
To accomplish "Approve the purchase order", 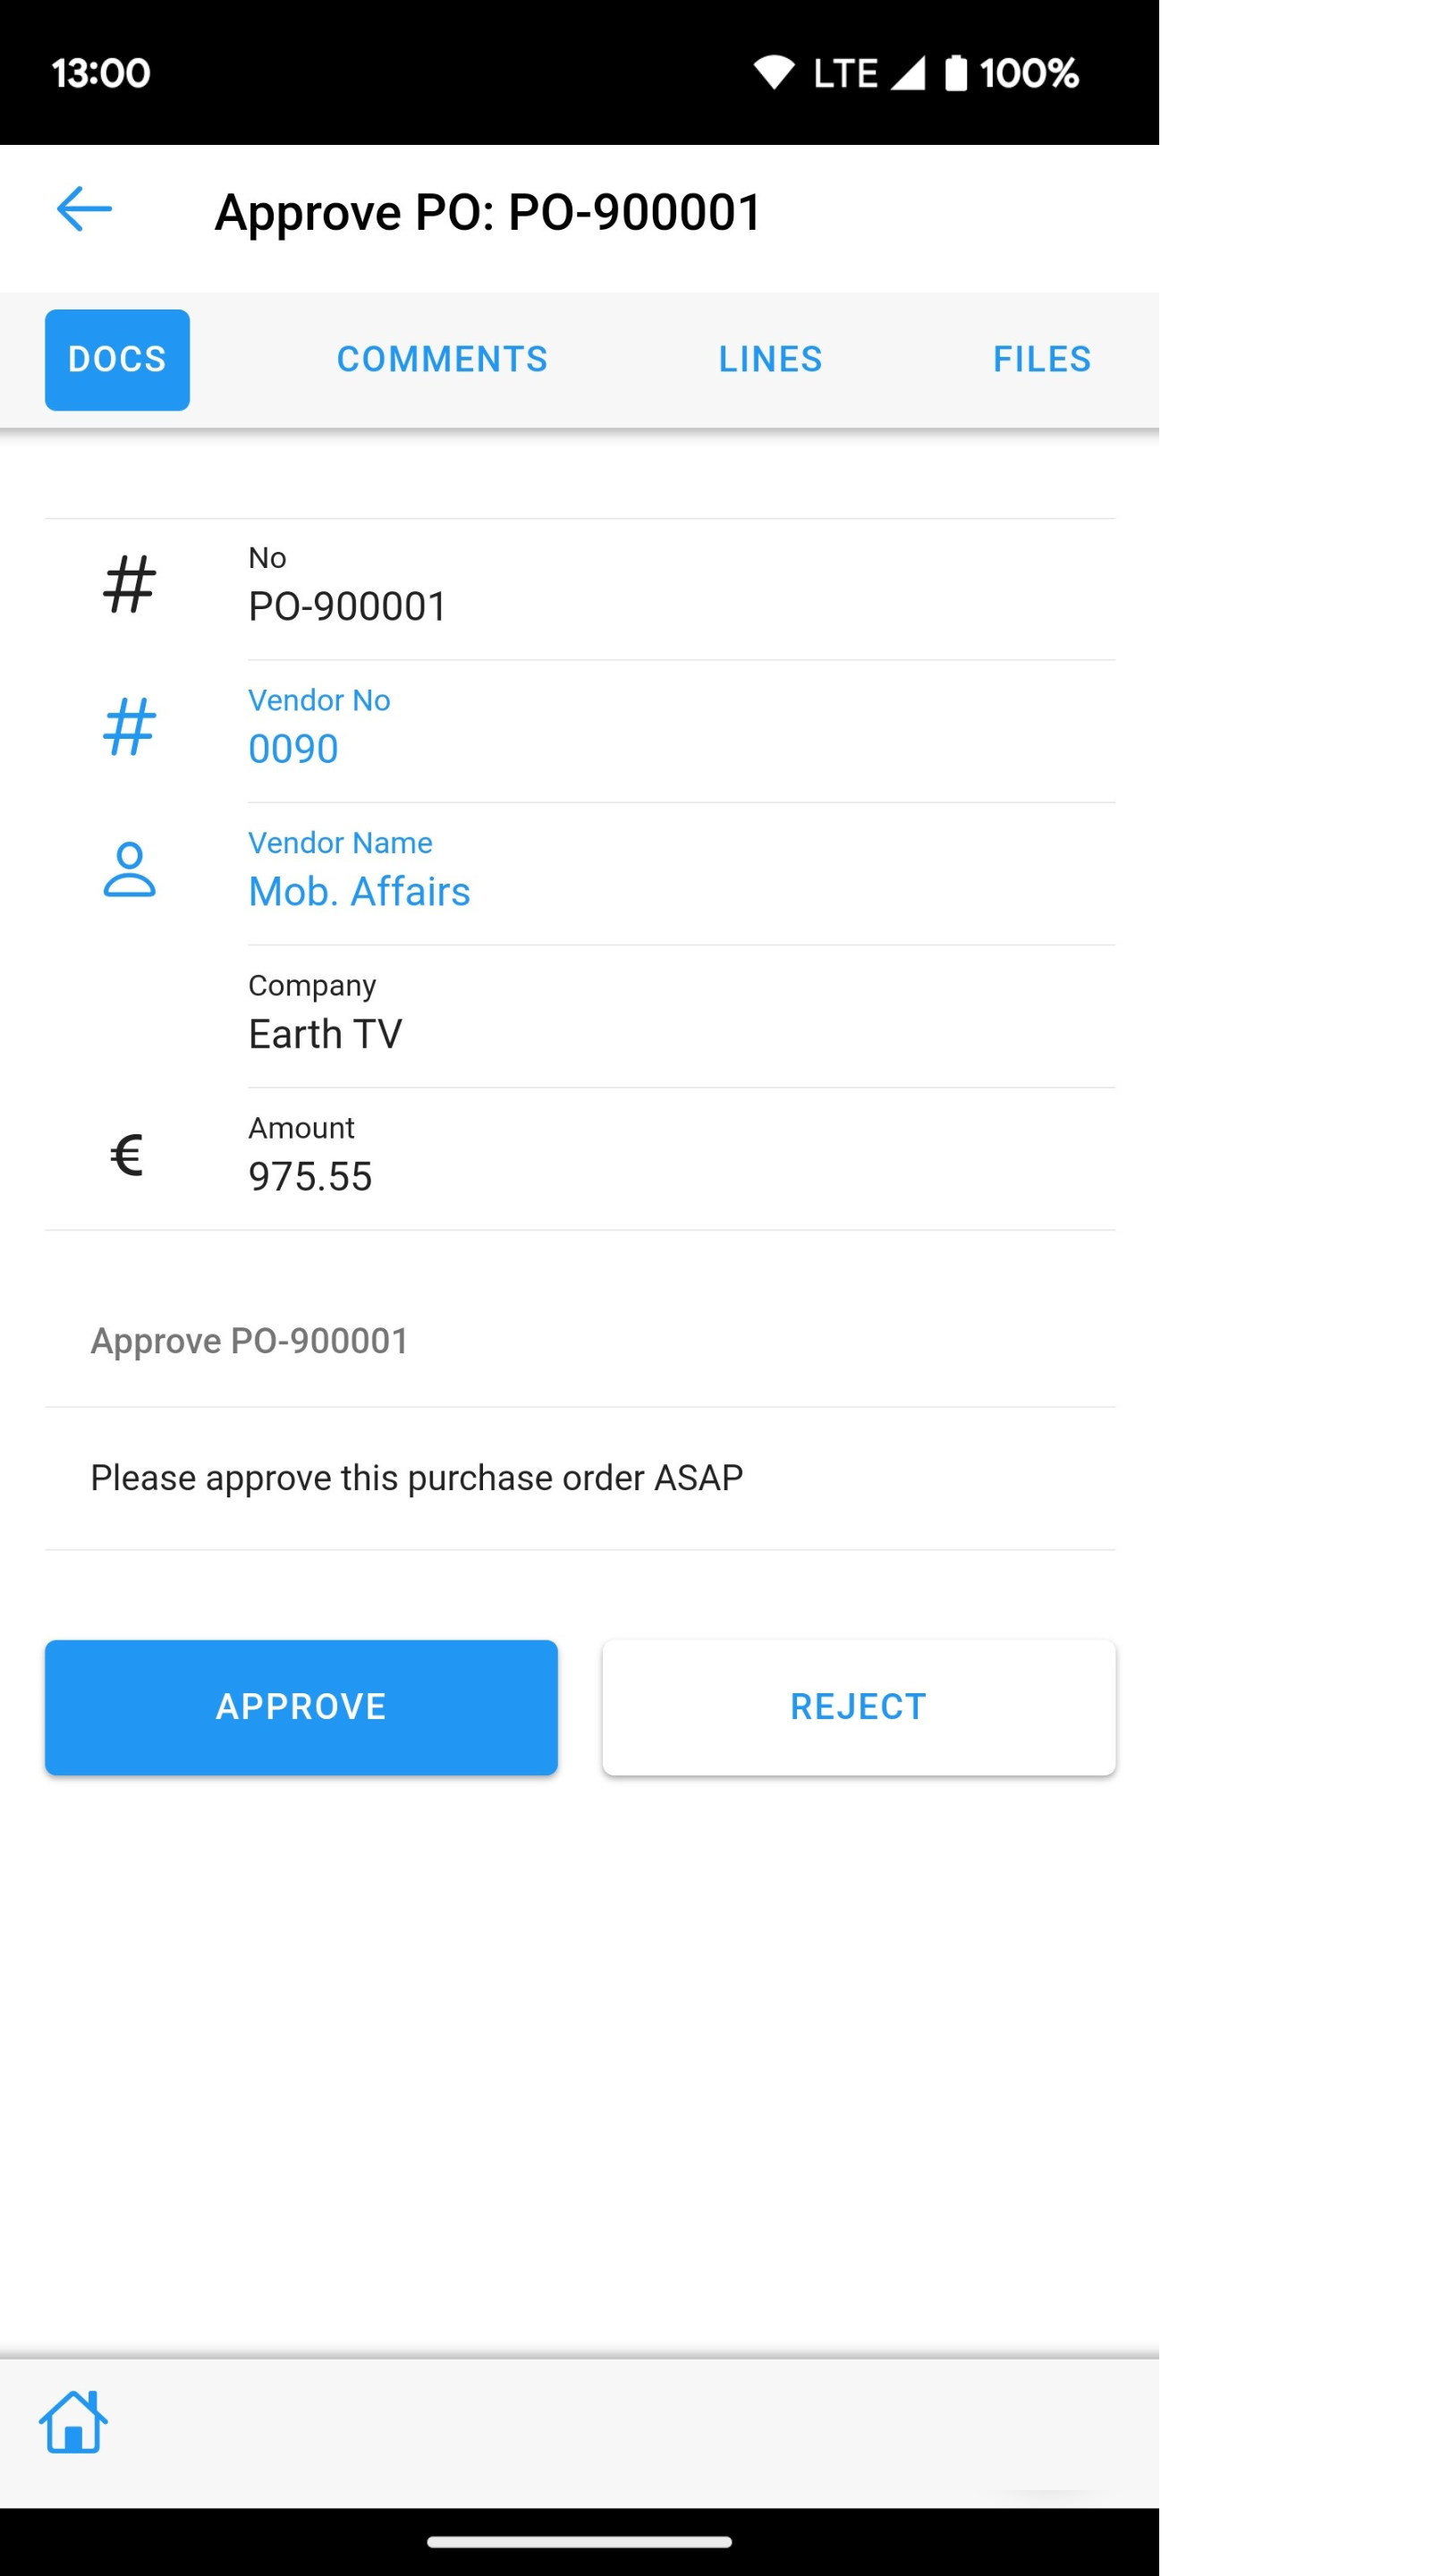I will (x=301, y=1706).
